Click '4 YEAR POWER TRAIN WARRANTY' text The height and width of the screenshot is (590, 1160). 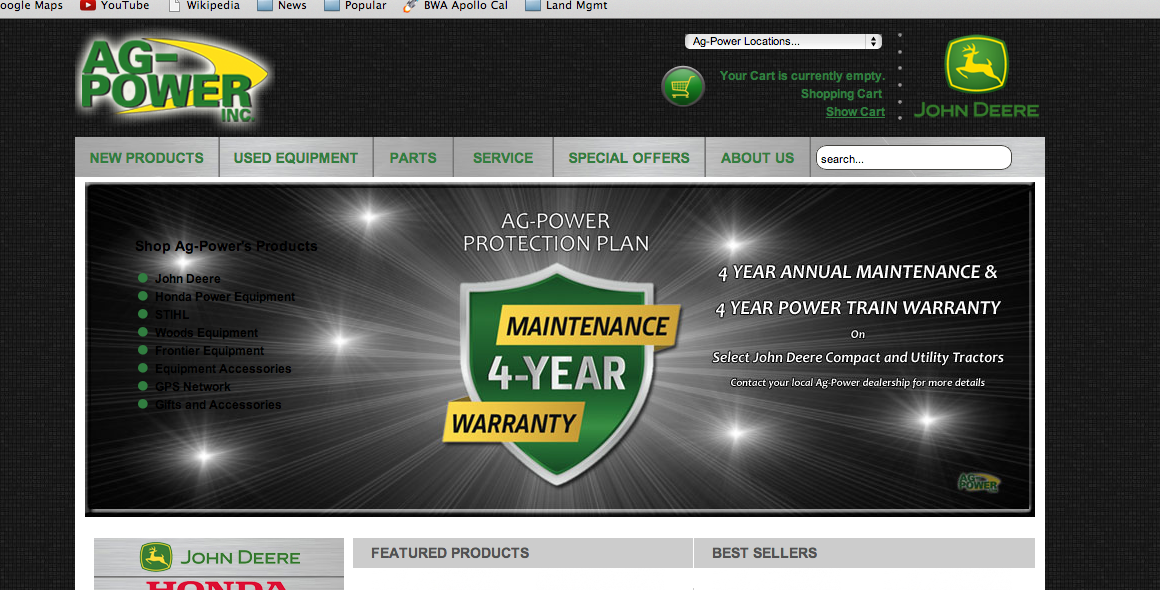point(857,308)
